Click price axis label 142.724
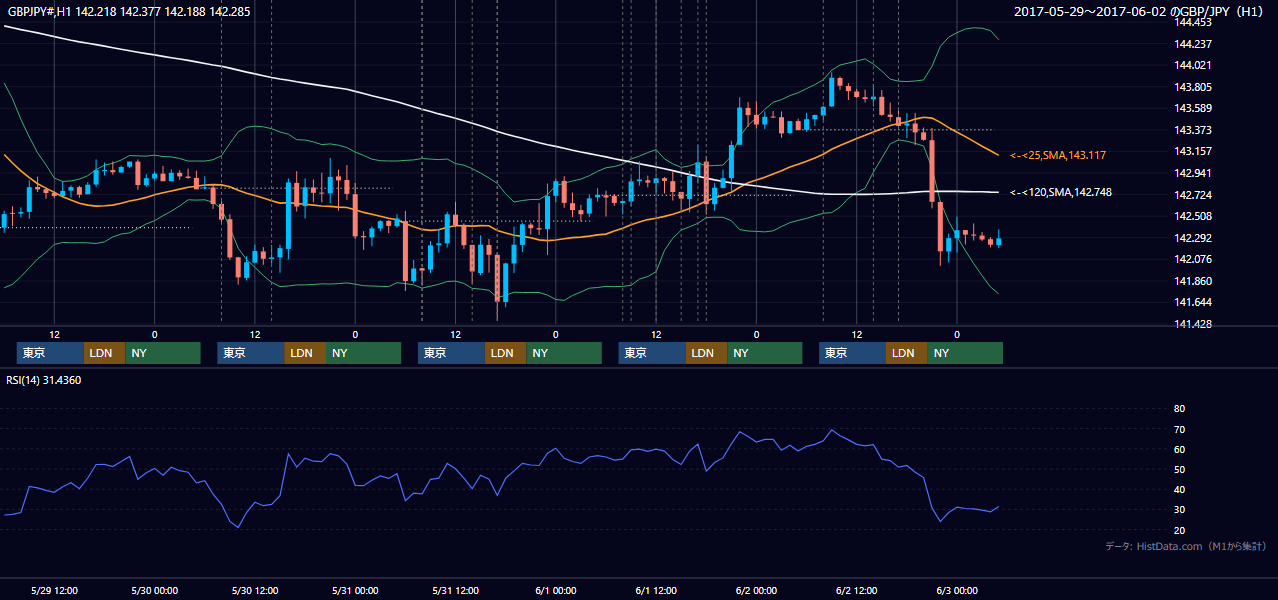 [1193, 195]
